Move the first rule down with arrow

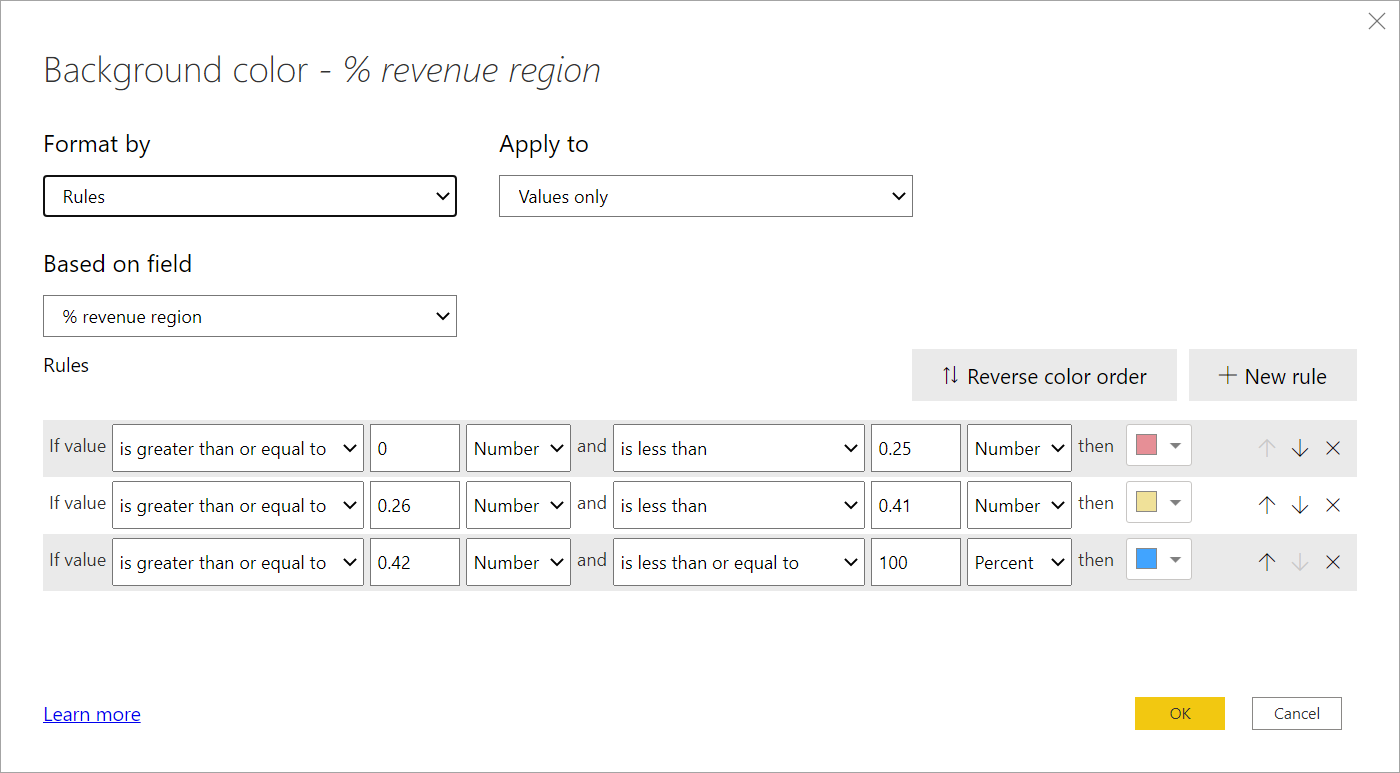pos(1300,448)
